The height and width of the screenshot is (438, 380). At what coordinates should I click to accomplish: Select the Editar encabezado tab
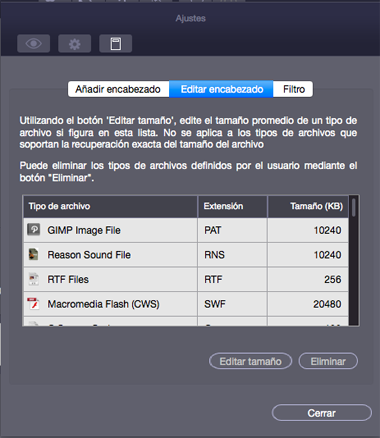[221, 89]
